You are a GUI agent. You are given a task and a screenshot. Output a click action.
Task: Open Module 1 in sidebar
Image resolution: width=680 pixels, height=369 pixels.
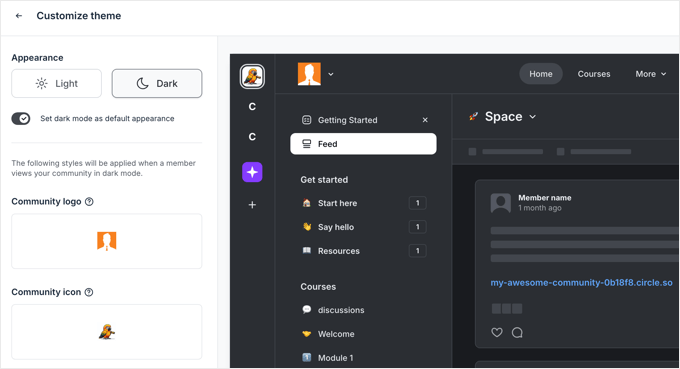[x=335, y=358]
